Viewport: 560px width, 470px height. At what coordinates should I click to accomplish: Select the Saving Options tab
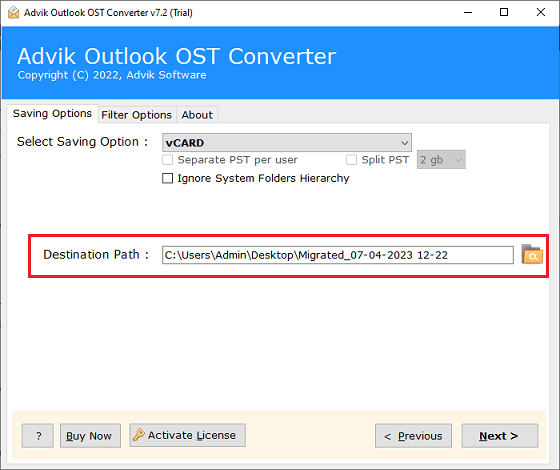(x=52, y=114)
